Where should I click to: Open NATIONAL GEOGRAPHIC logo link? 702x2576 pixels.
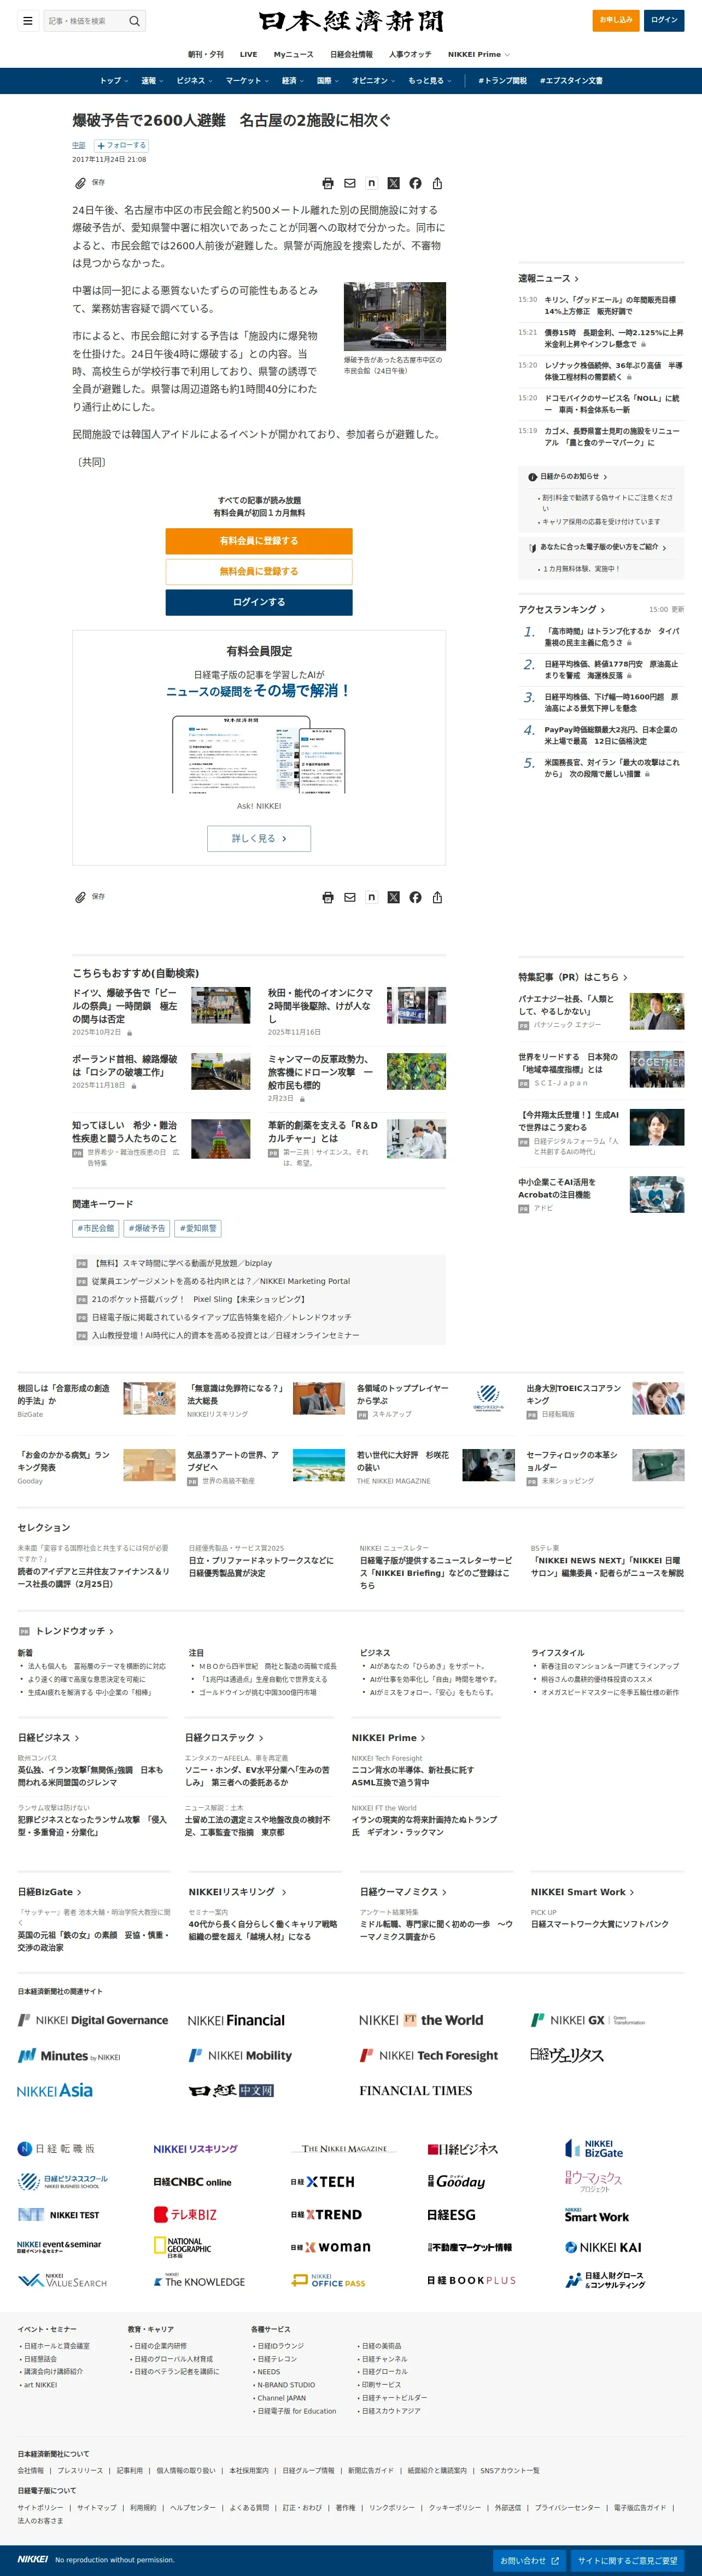182,2247
